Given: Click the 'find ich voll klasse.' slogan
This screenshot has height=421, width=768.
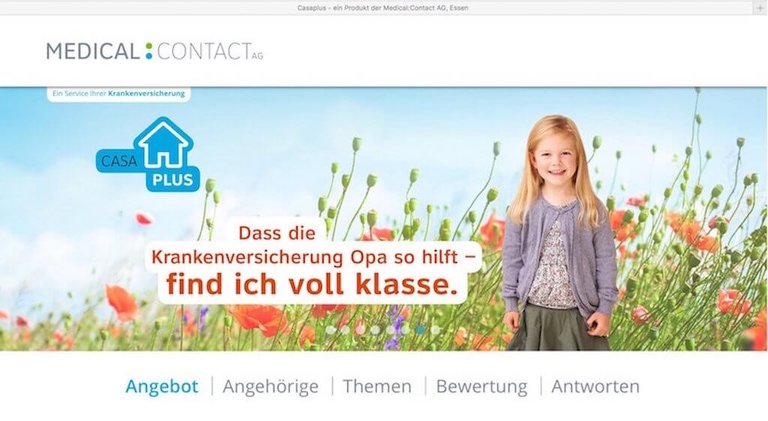Looking at the screenshot, I should 312,283.
